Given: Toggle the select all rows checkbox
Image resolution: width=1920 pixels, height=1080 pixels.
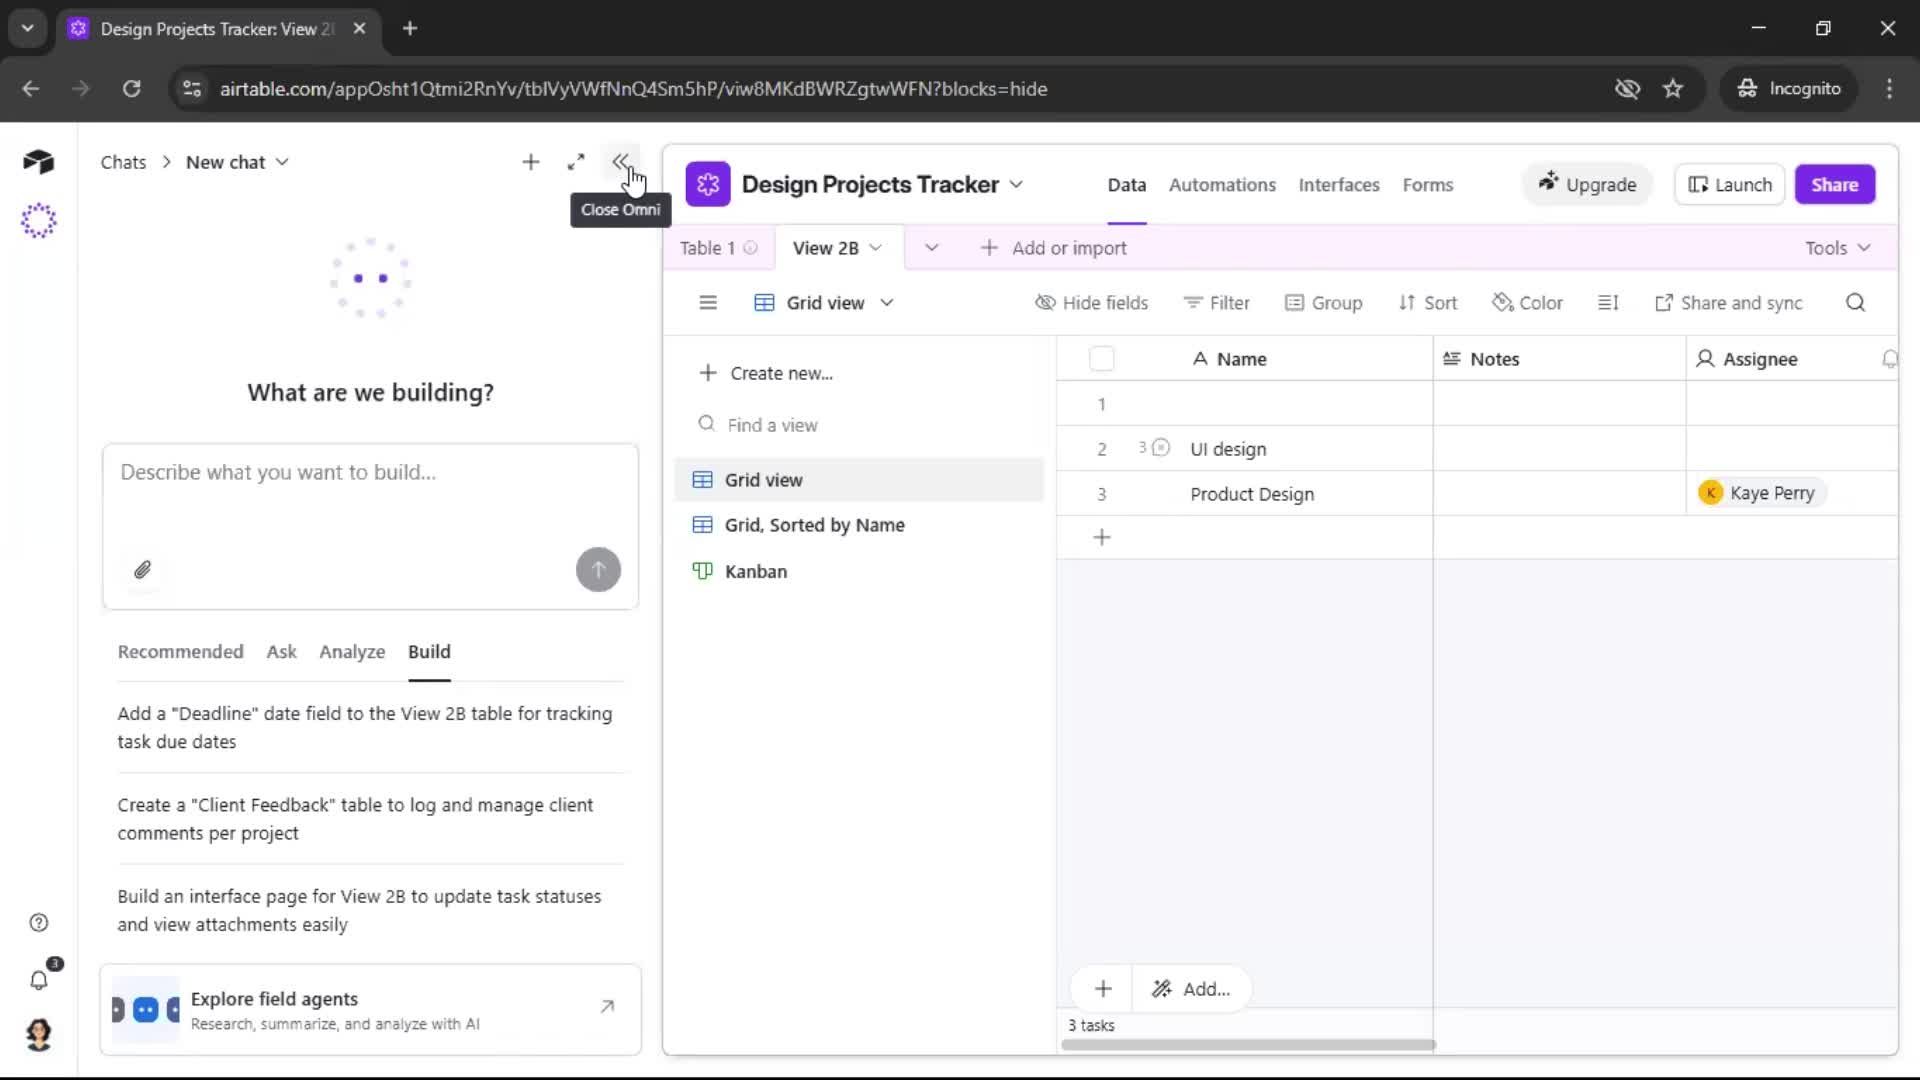Looking at the screenshot, I should pyautogui.click(x=1101, y=359).
